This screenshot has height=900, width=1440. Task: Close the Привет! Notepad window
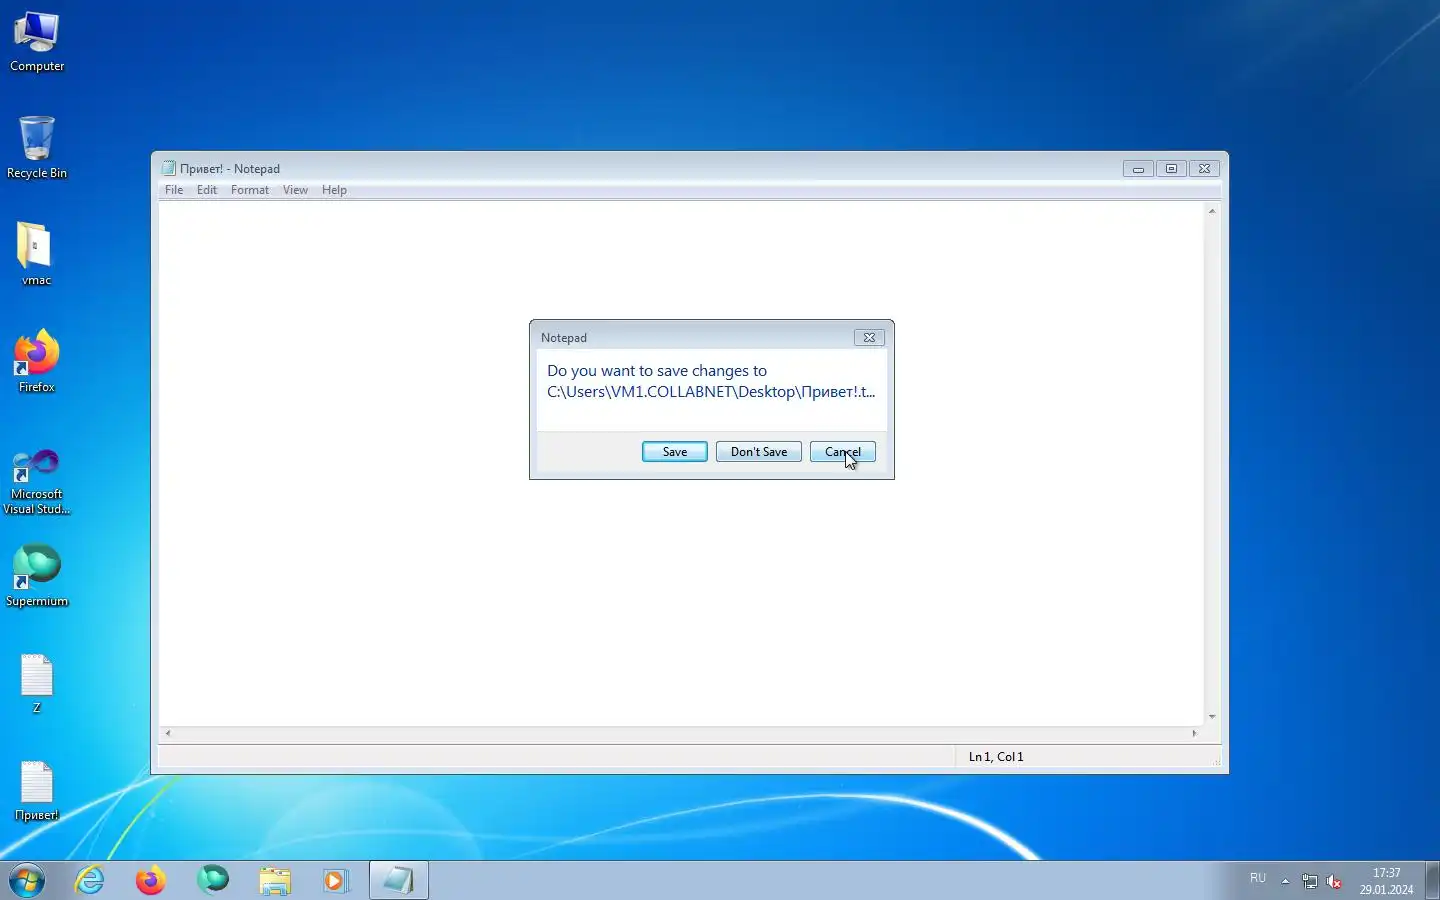pos(1205,169)
